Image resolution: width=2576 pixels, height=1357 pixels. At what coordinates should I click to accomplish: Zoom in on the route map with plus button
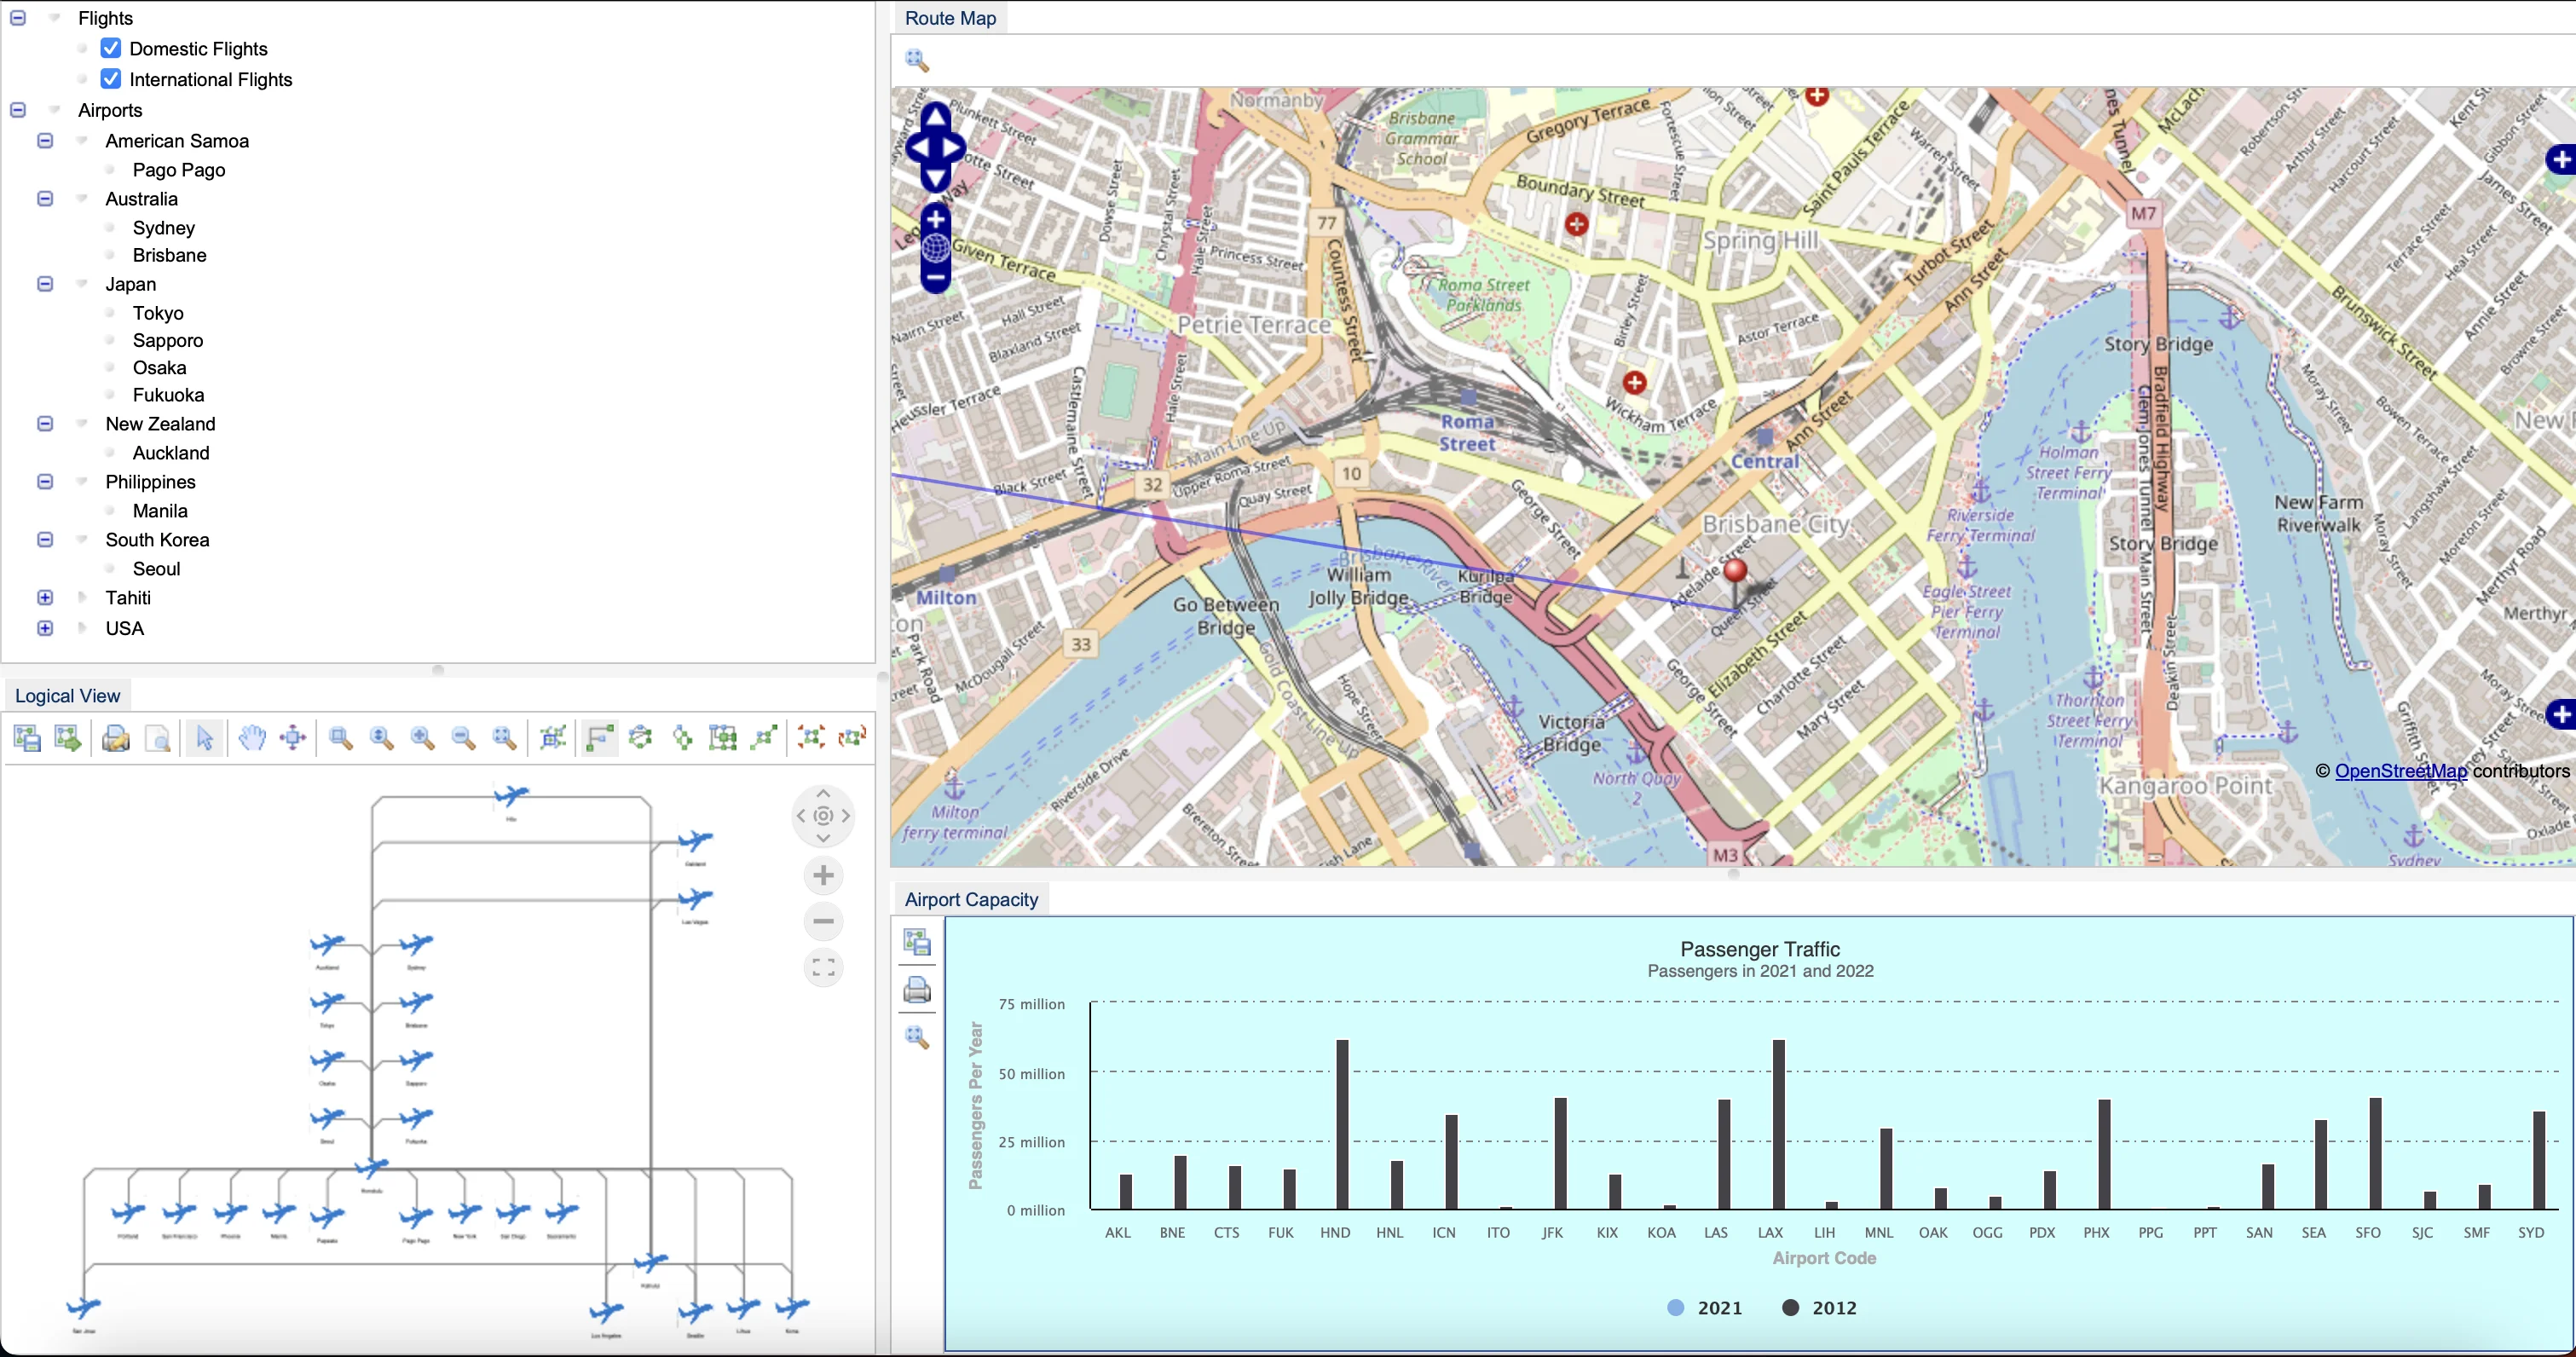935,218
